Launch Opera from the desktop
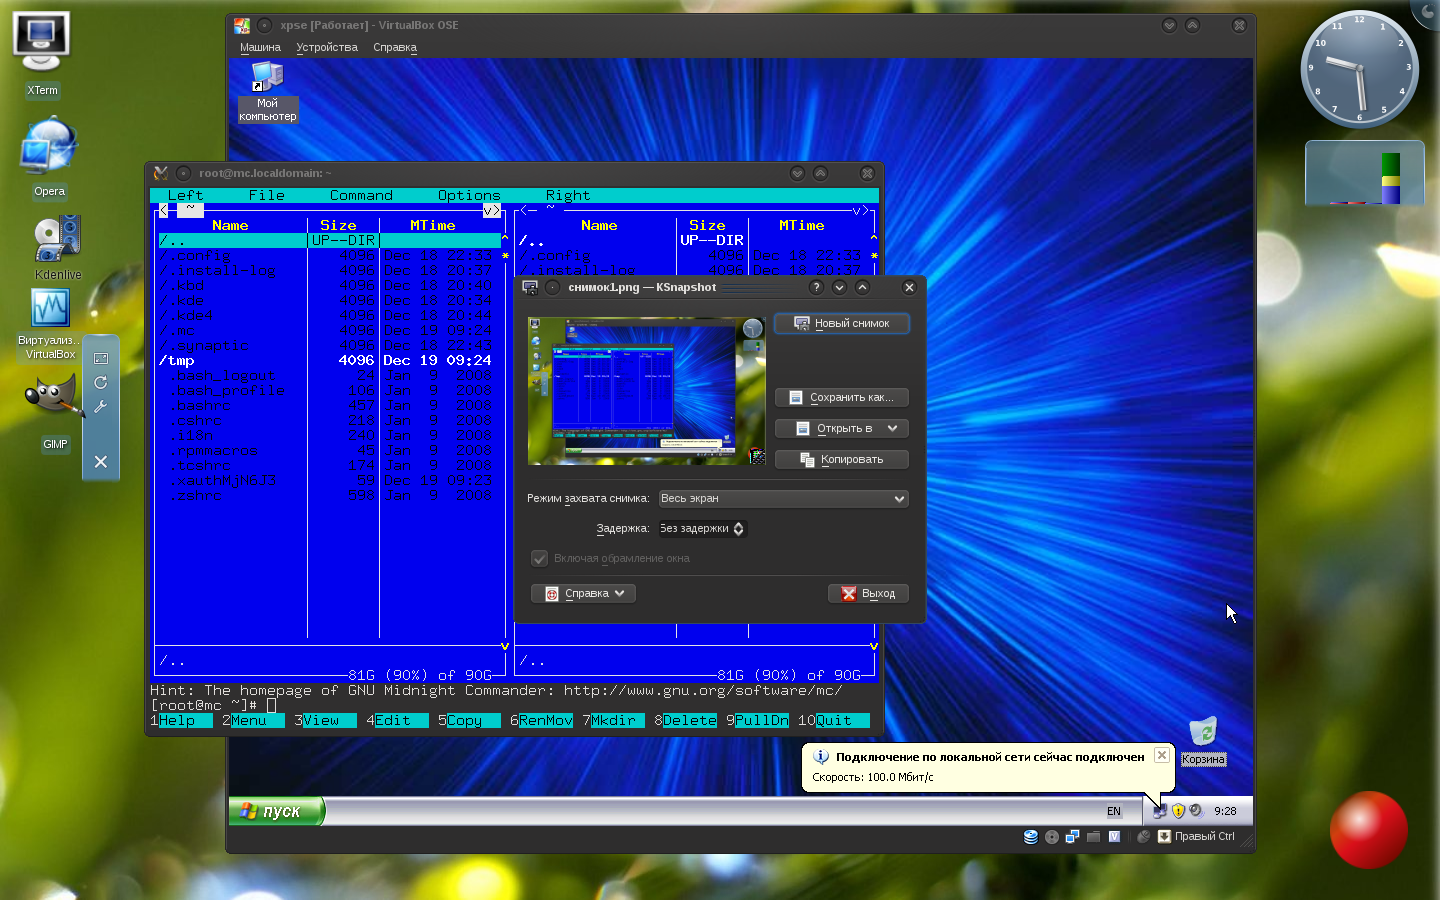The width and height of the screenshot is (1440, 900). click(x=49, y=158)
